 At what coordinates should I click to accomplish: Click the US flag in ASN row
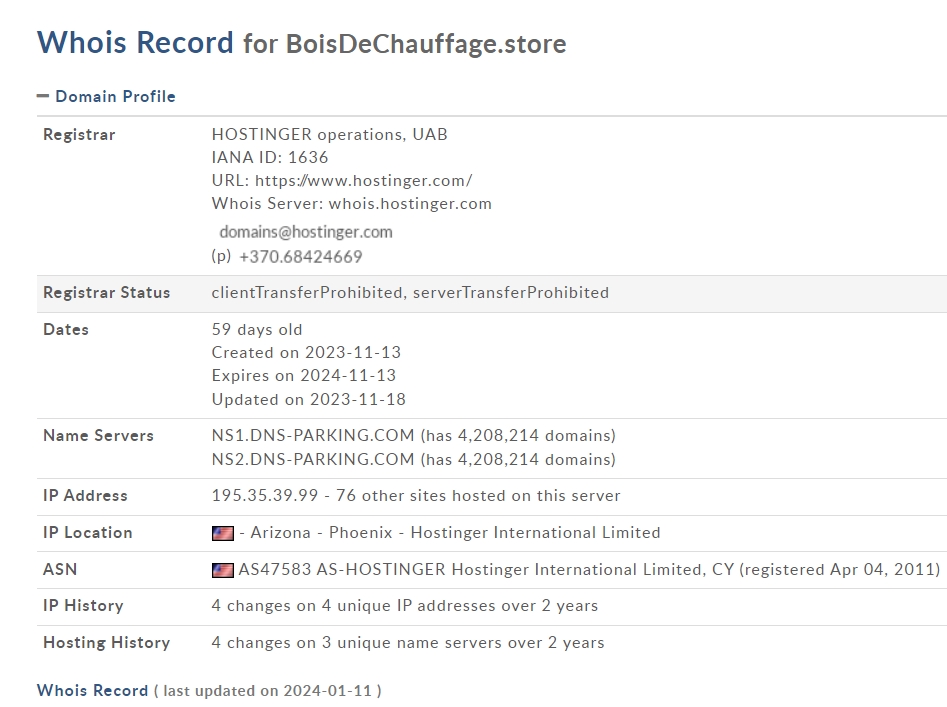pyautogui.click(x=223, y=570)
